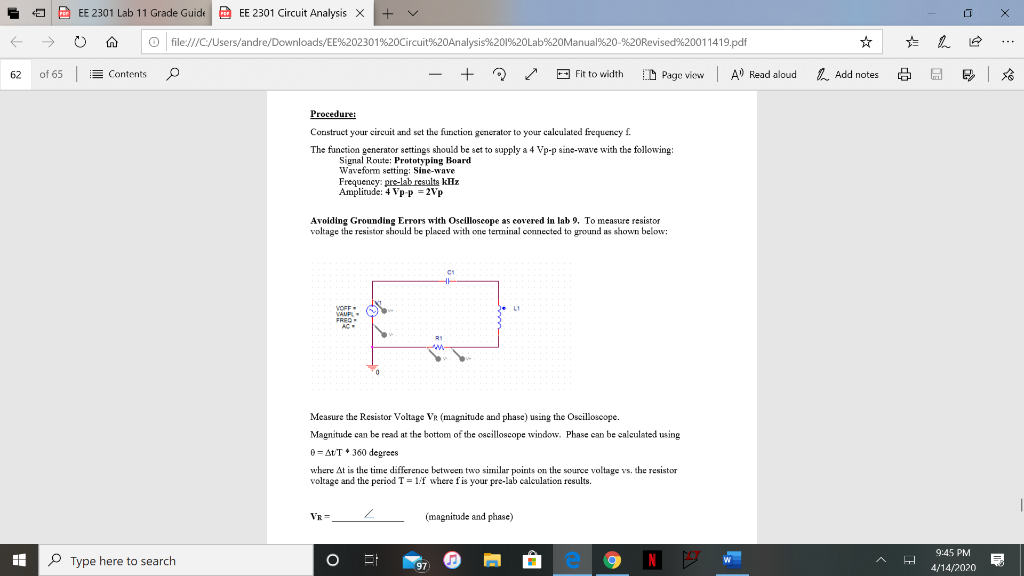Switch to EE 2301 Lab 11 Grade Guide tab
The width and height of the screenshot is (1024, 576).
pyautogui.click(x=140, y=14)
